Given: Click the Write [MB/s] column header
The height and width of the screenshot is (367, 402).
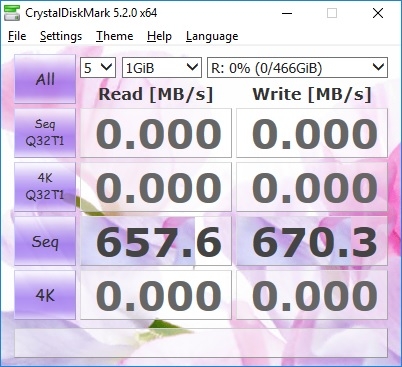Looking at the screenshot, I should (312, 94).
